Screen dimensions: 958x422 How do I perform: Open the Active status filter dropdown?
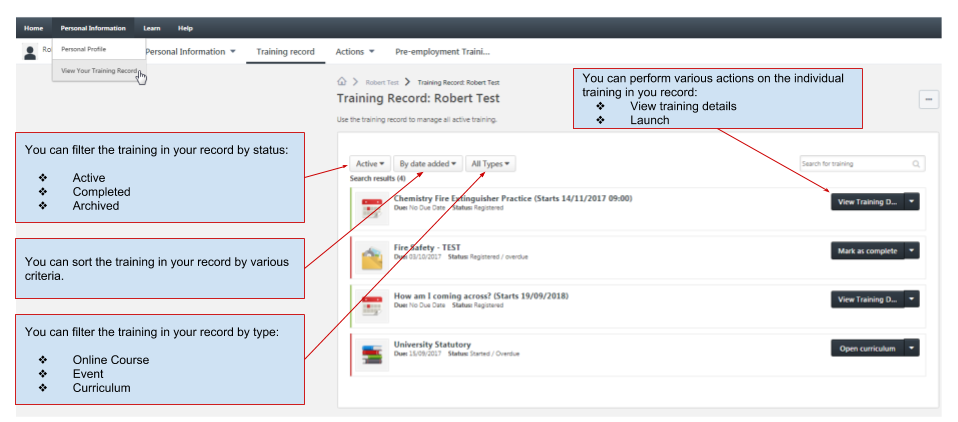[x=370, y=163]
